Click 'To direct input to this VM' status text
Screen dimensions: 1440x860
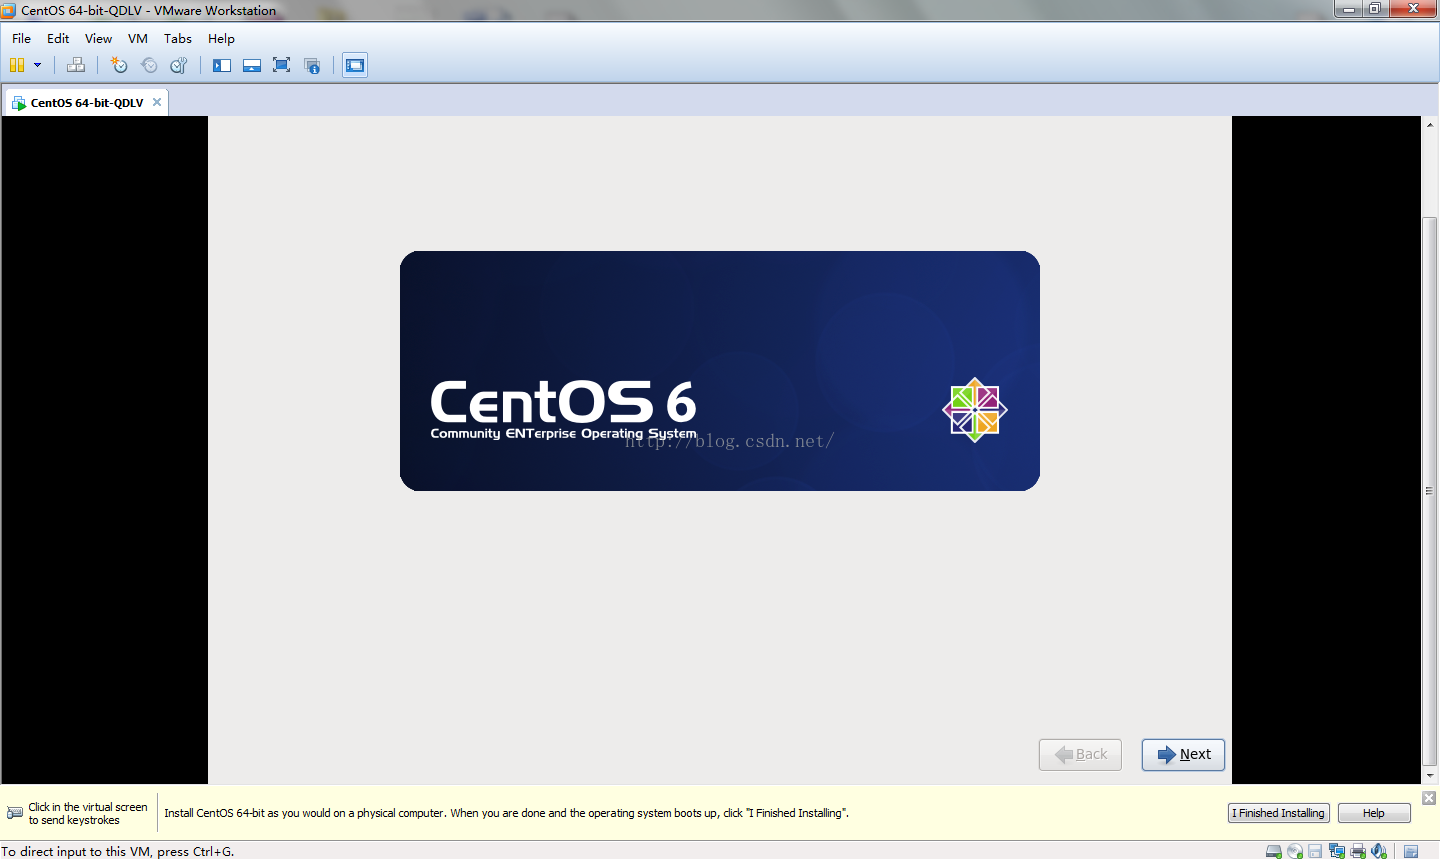(x=118, y=852)
